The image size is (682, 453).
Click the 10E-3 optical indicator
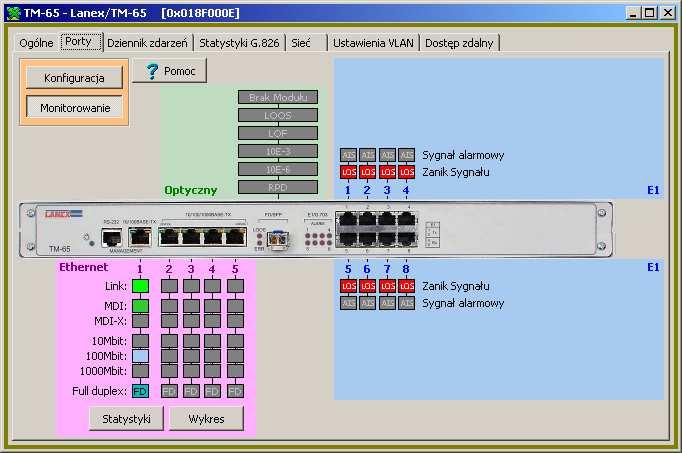click(278, 151)
